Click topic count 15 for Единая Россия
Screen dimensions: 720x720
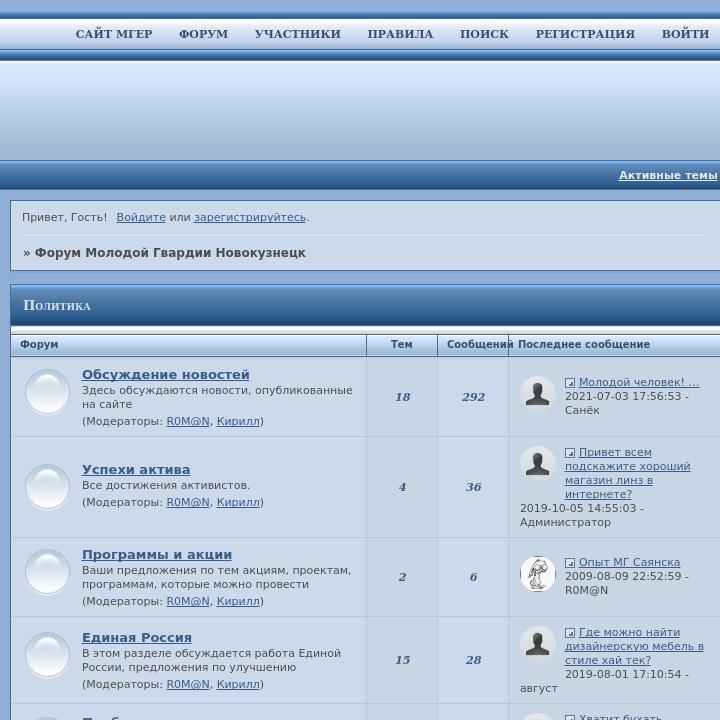coord(403,660)
